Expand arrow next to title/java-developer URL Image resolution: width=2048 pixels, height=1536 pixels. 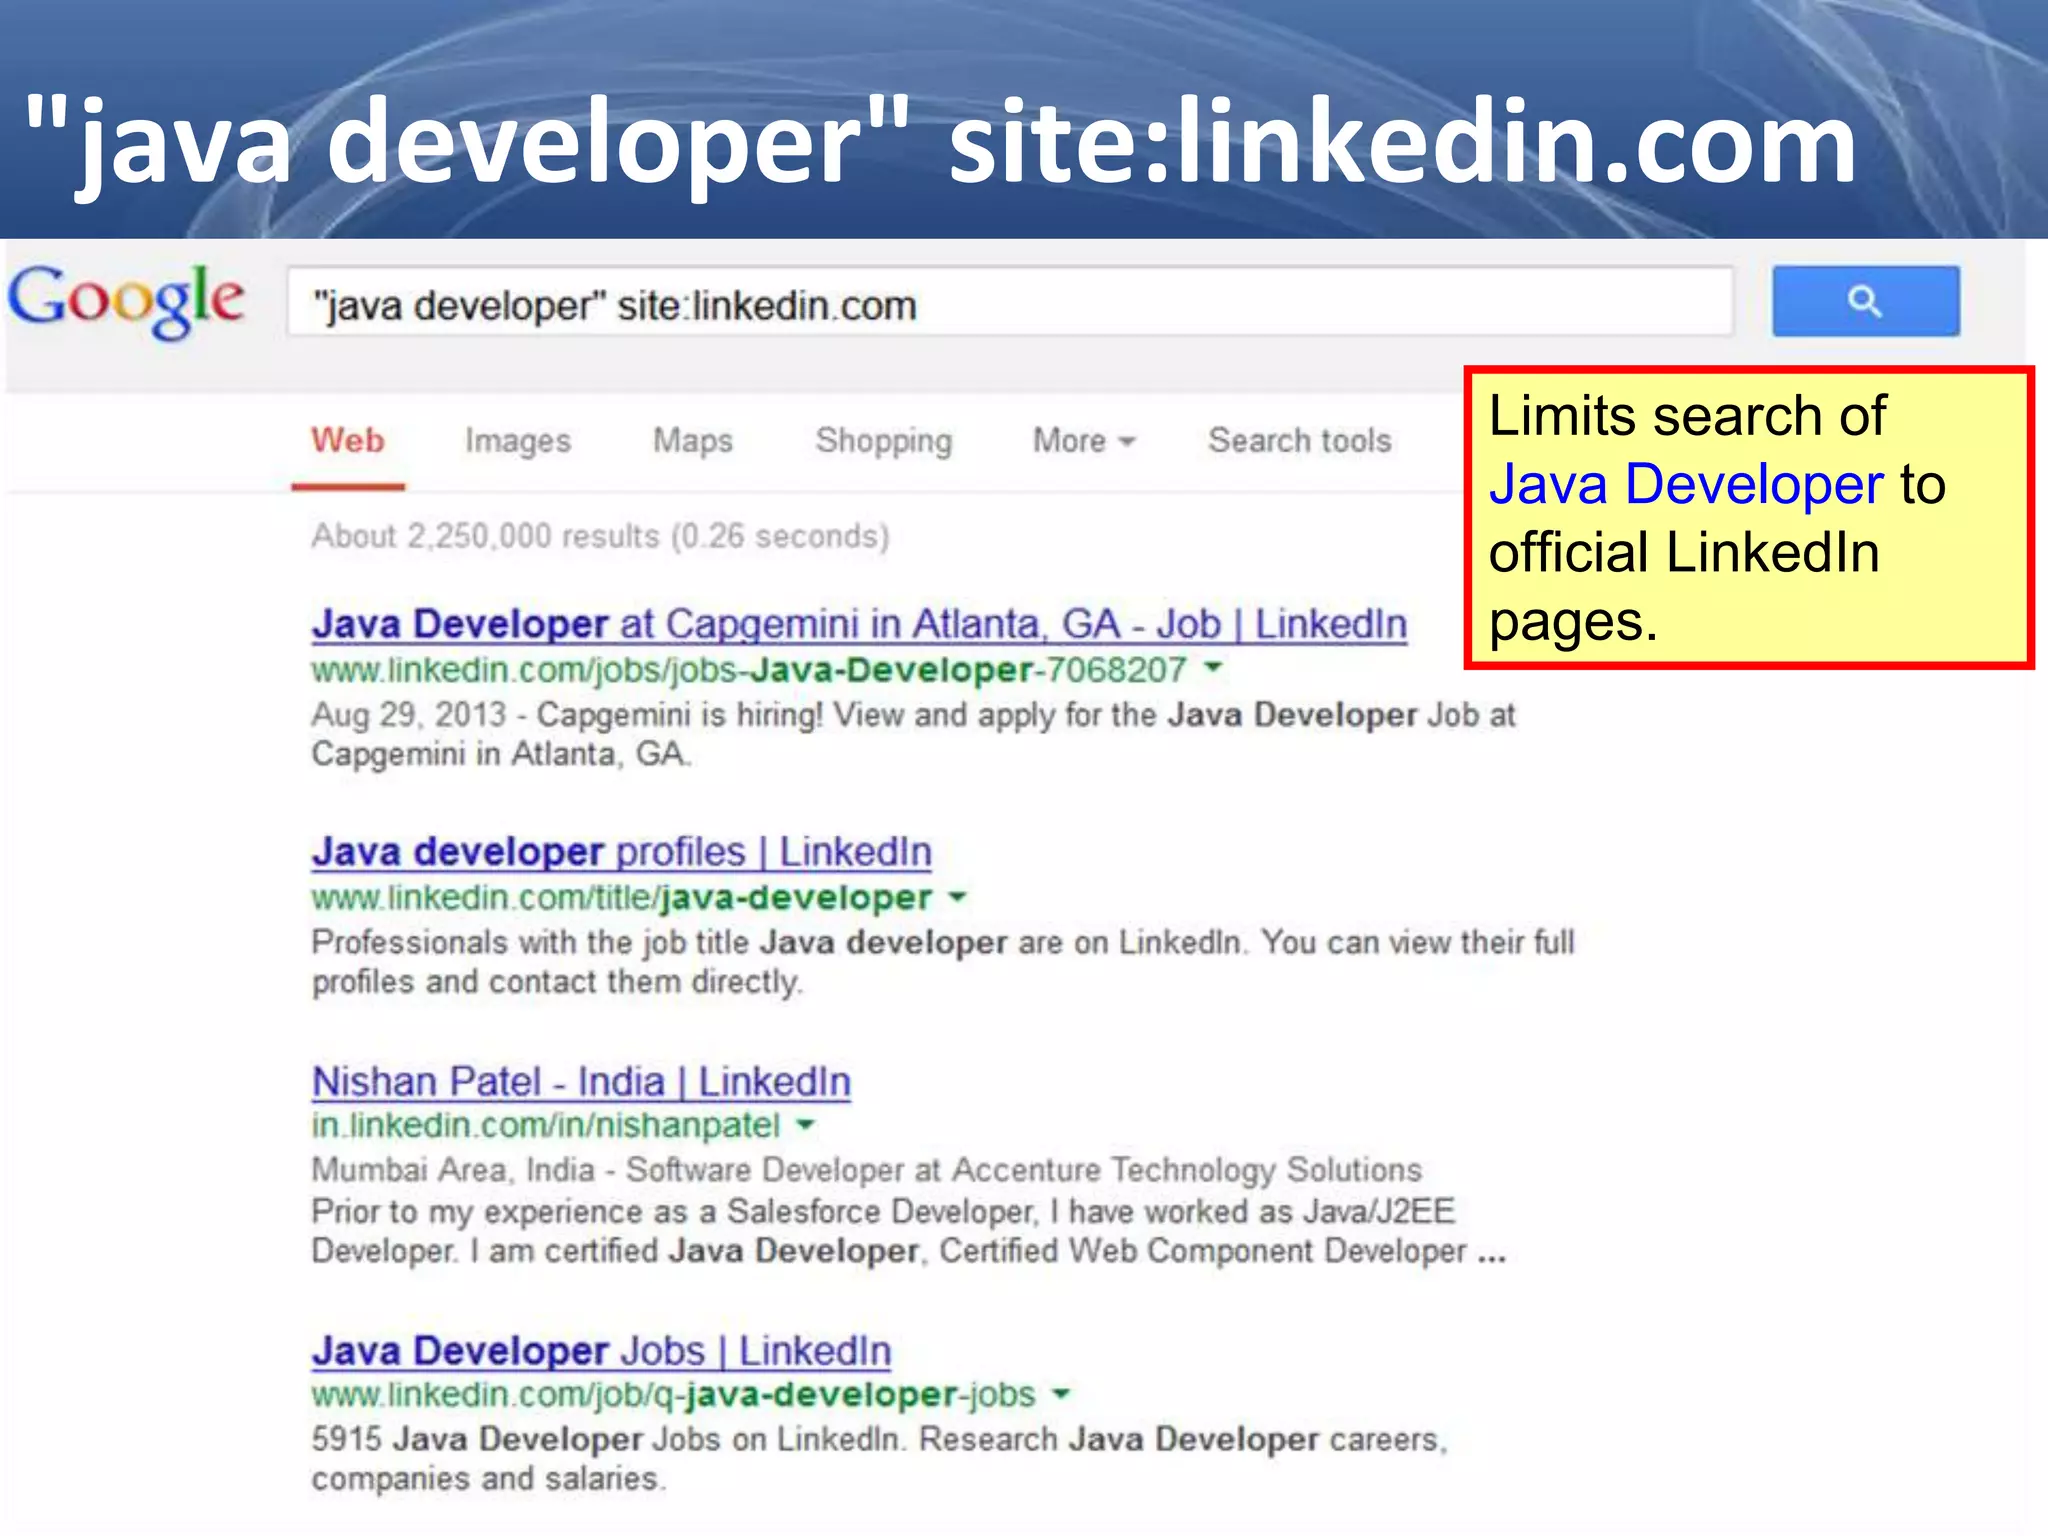pyautogui.click(x=957, y=896)
